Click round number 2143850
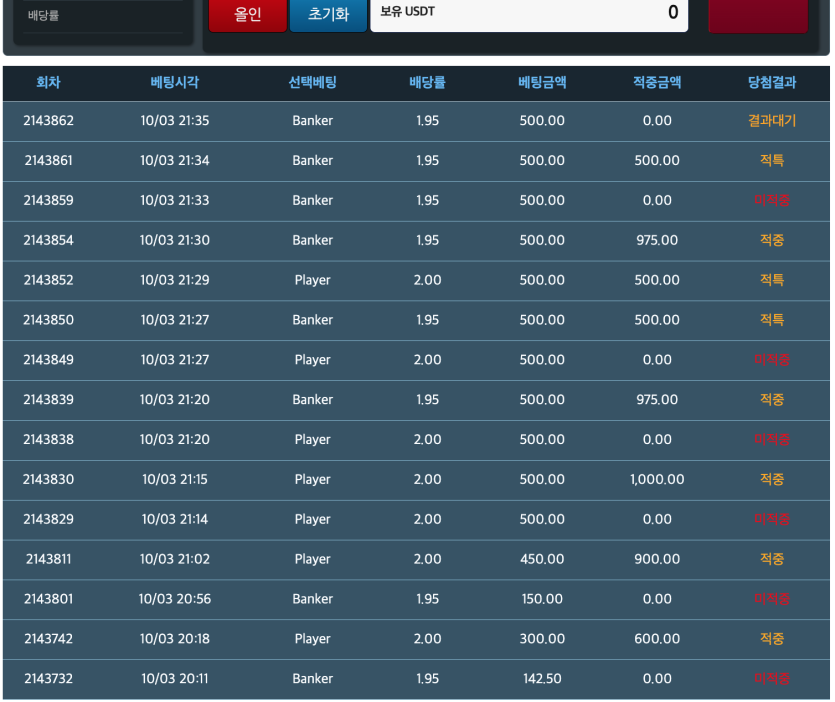Screen dimensions: 835x702 pos(48,321)
